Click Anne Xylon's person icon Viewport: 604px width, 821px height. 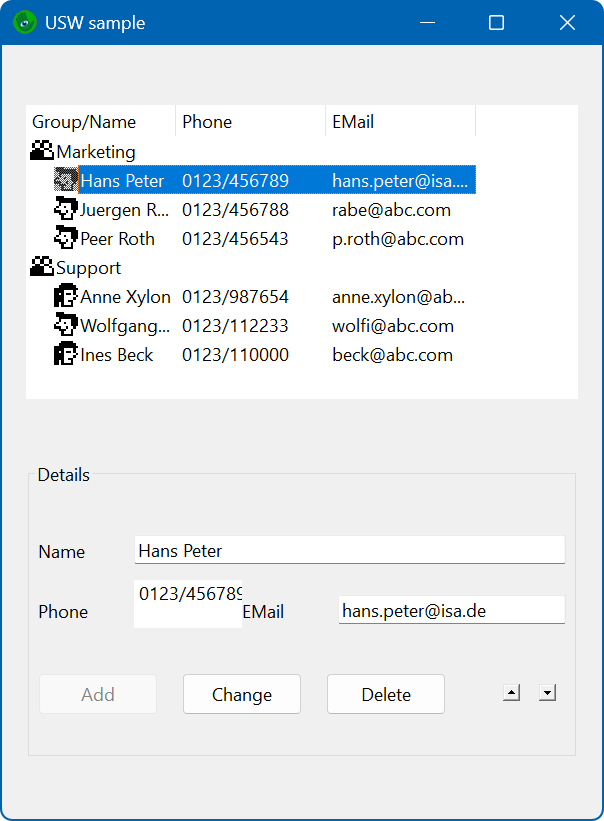(66, 296)
